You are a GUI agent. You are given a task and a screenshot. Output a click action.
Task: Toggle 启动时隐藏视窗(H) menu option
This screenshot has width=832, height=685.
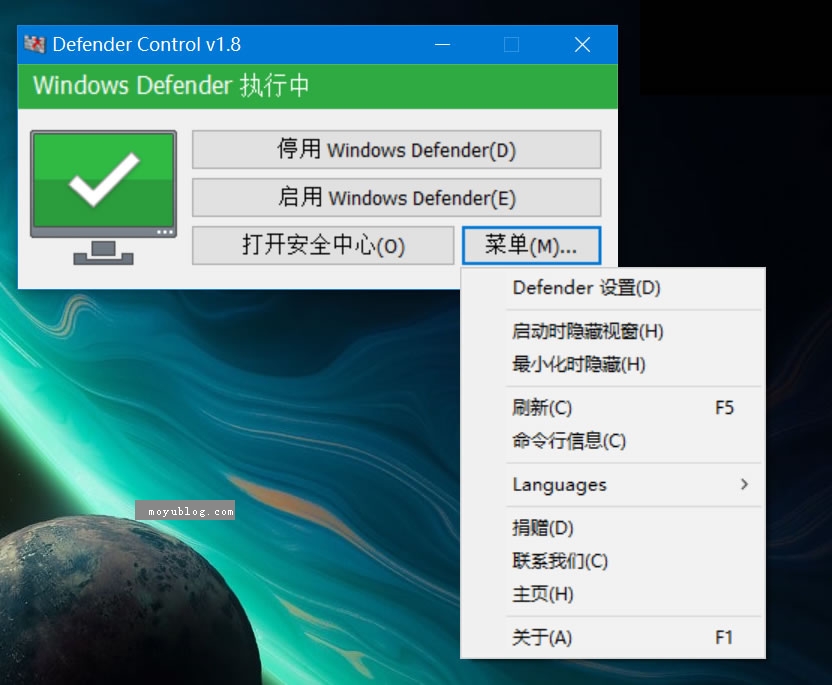(613, 331)
